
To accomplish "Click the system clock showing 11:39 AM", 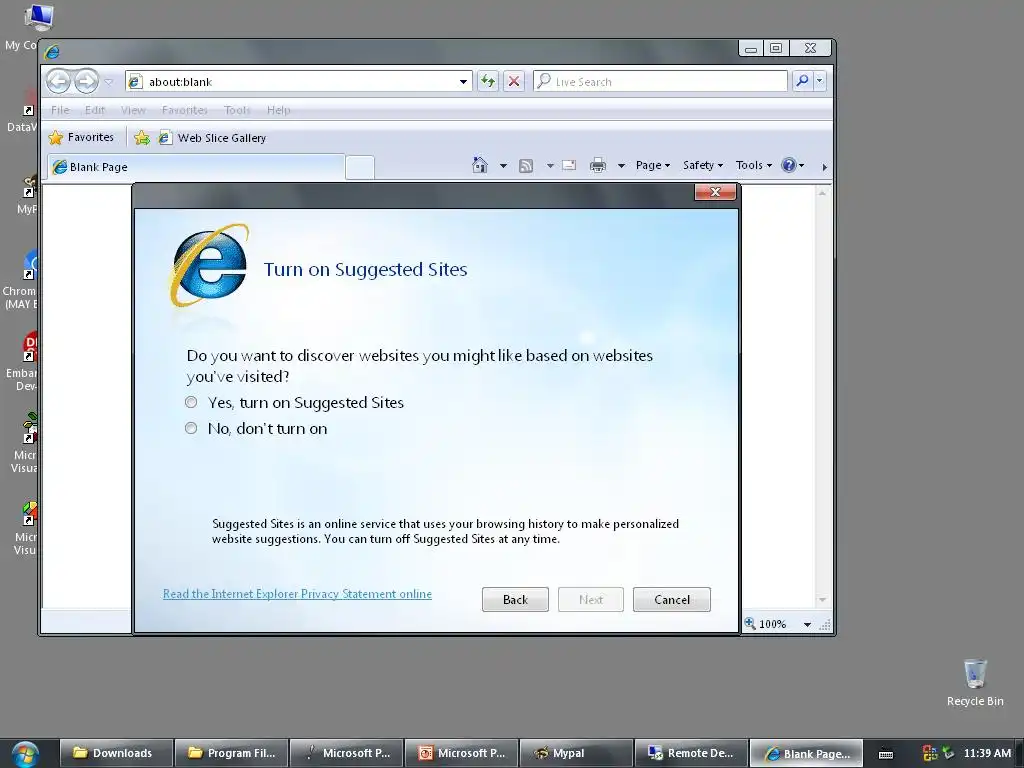I will (987, 753).
